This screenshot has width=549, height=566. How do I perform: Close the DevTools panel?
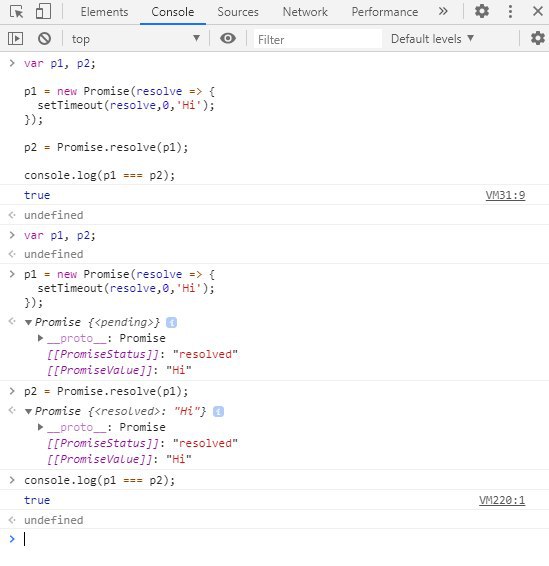[538, 11]
